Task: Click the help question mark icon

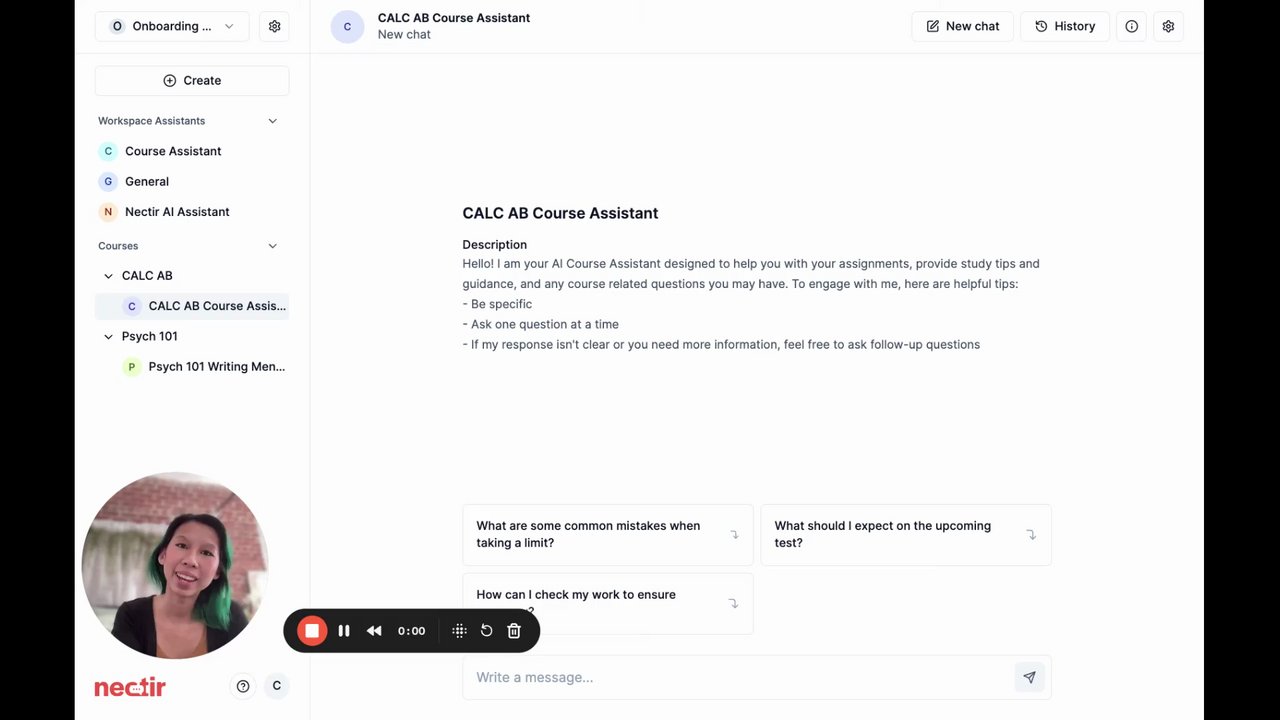Action: pos(243,686)
